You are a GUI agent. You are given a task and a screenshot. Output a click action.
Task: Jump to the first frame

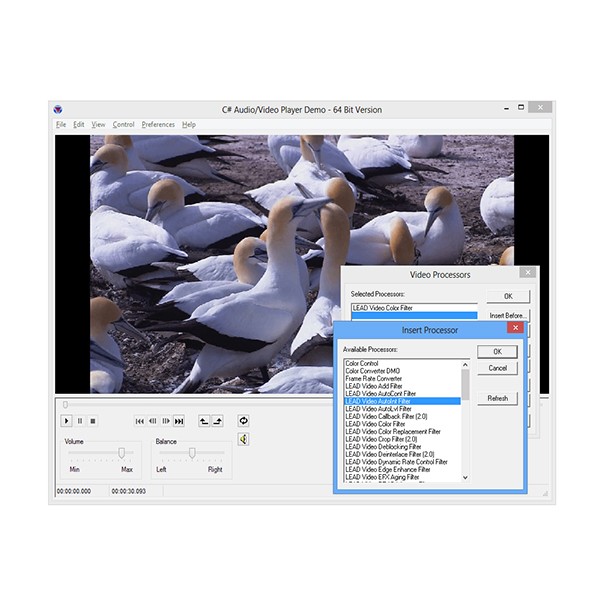point(140,421)
